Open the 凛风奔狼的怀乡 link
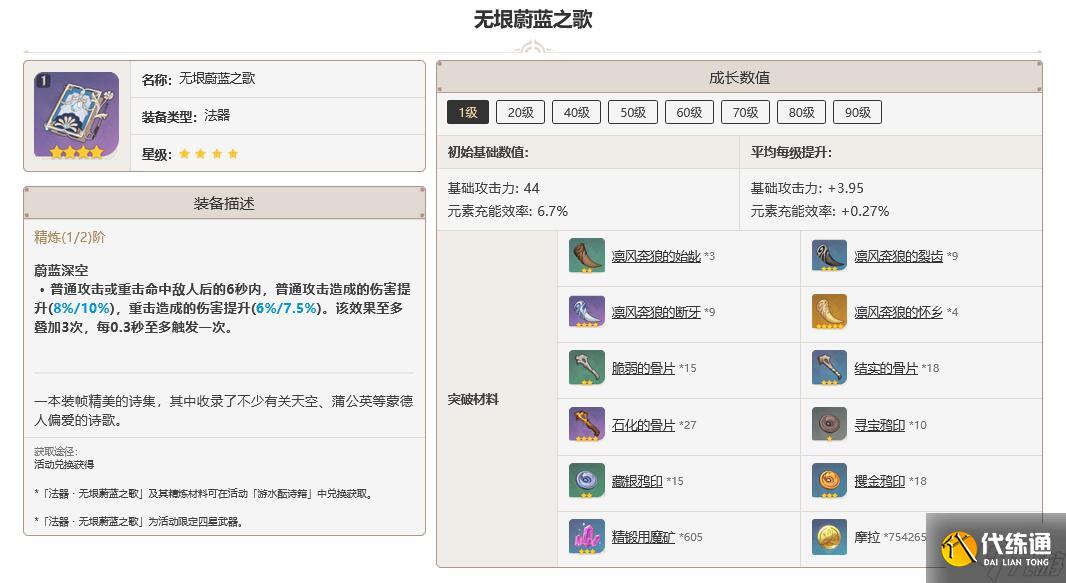Image resolution: width=1066 pixels, height=583 pixels. click(899, 312)
